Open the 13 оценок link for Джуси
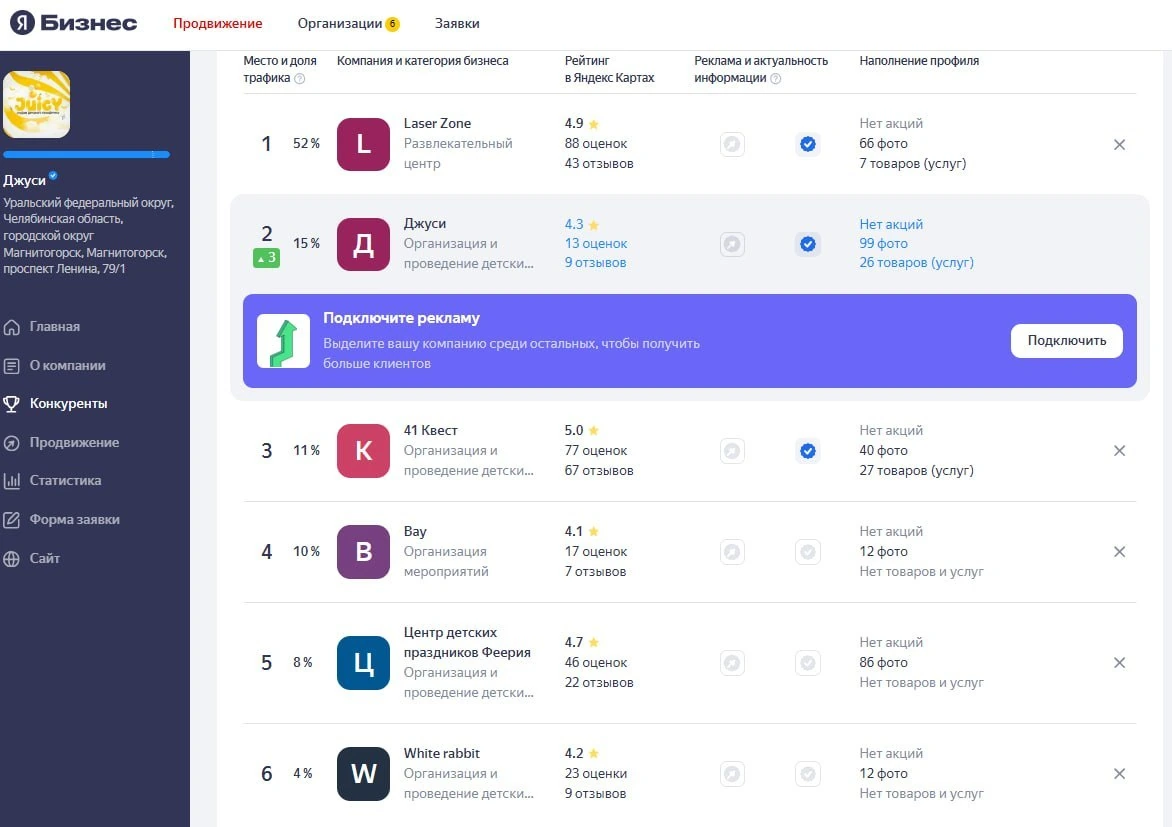This screenshot has height=827, width=1172. [x=596, y=244]
